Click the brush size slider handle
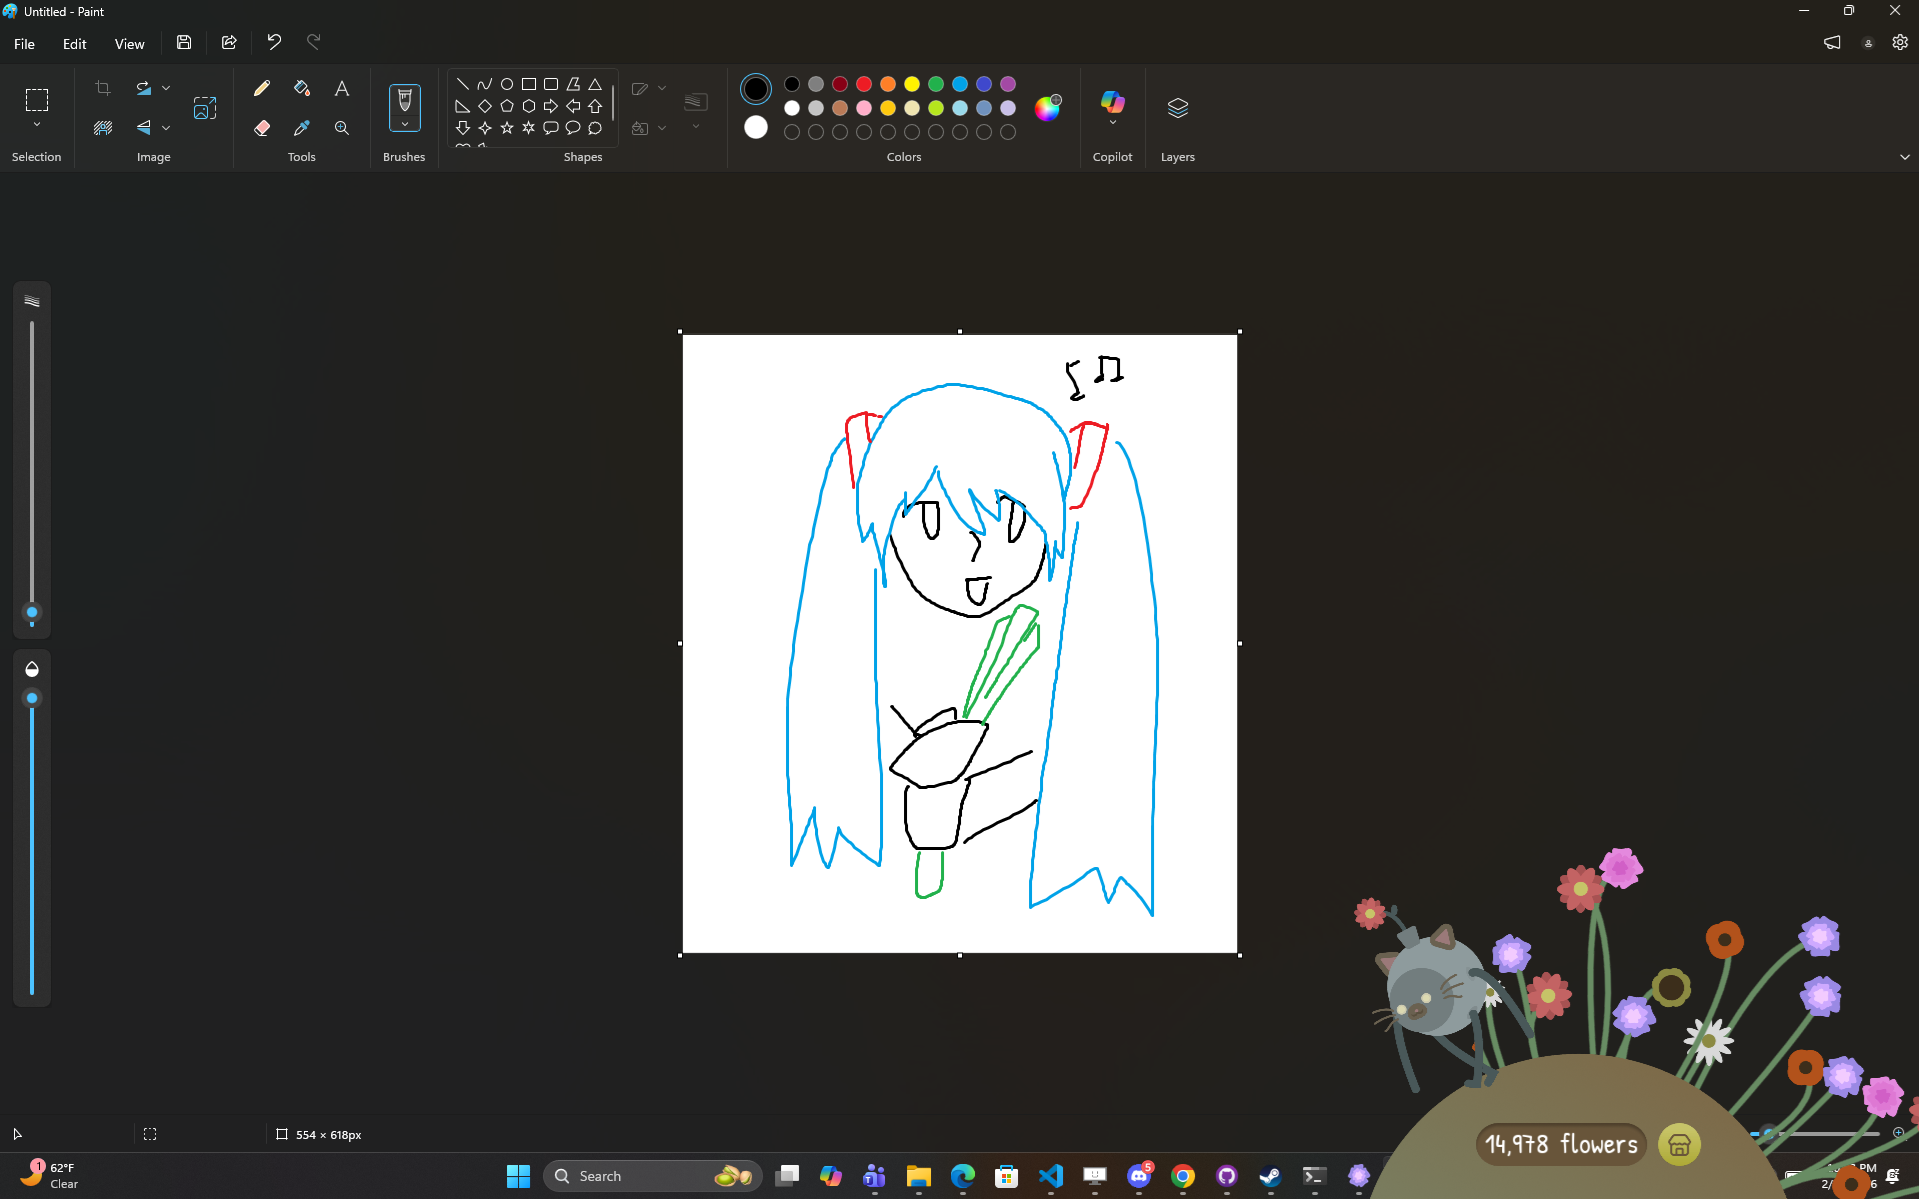The width and height of the screenshot is (1919, 1199). [32, 613]
